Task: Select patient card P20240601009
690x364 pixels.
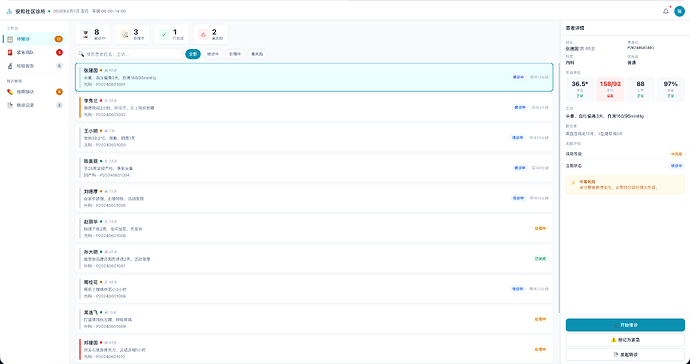Action: click(314, 319)
